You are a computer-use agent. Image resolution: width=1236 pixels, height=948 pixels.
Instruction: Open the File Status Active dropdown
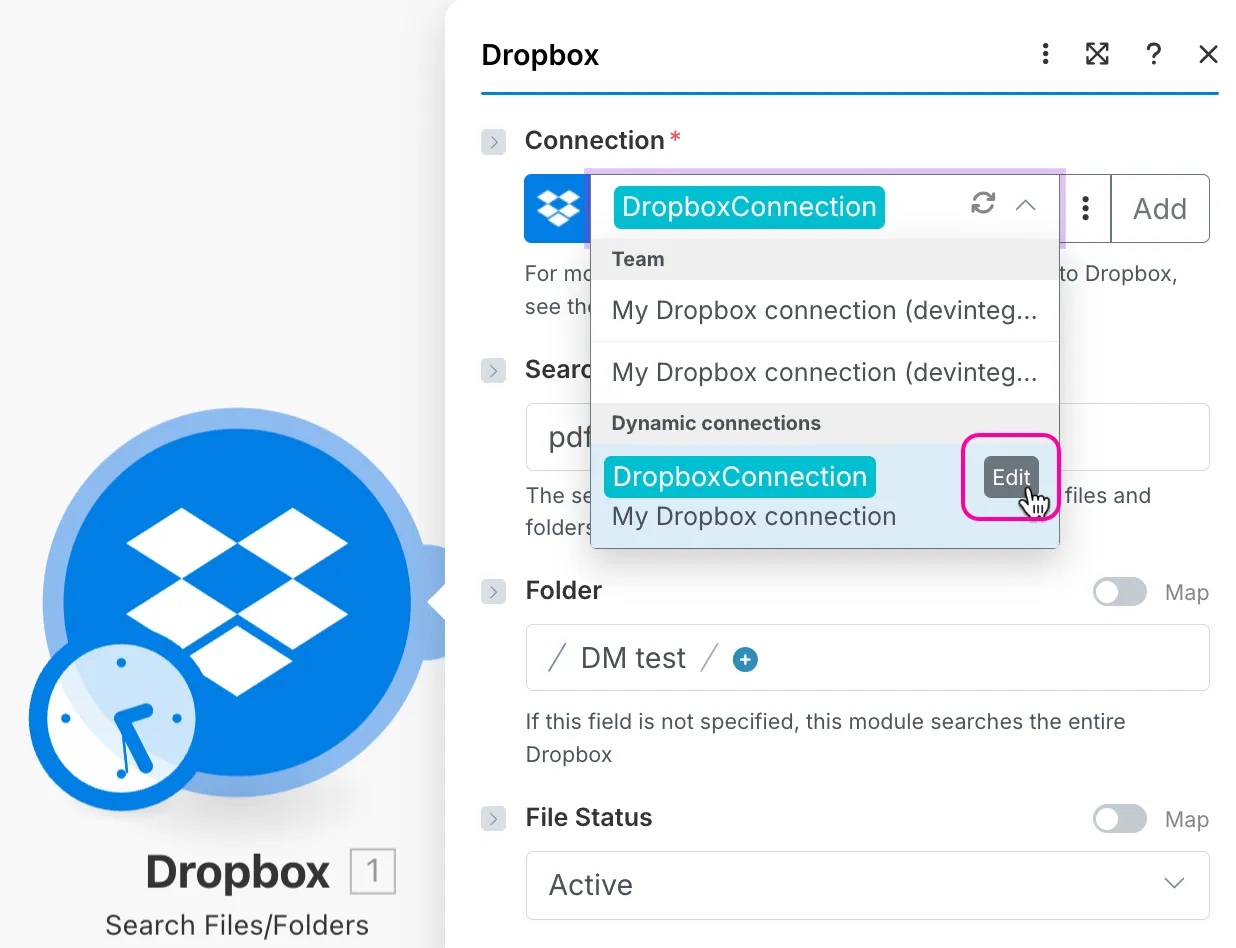click(x=867, y=885)
